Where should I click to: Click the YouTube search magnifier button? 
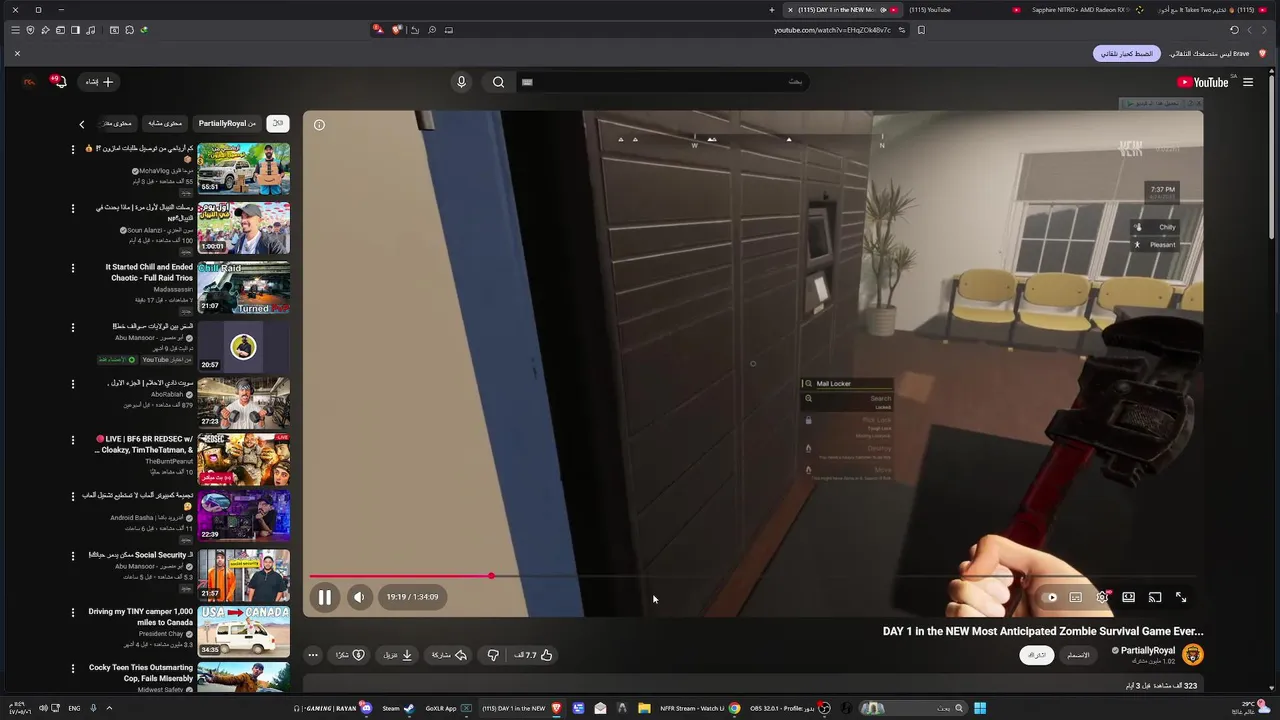pyautogui.click(x=498, y=82)
